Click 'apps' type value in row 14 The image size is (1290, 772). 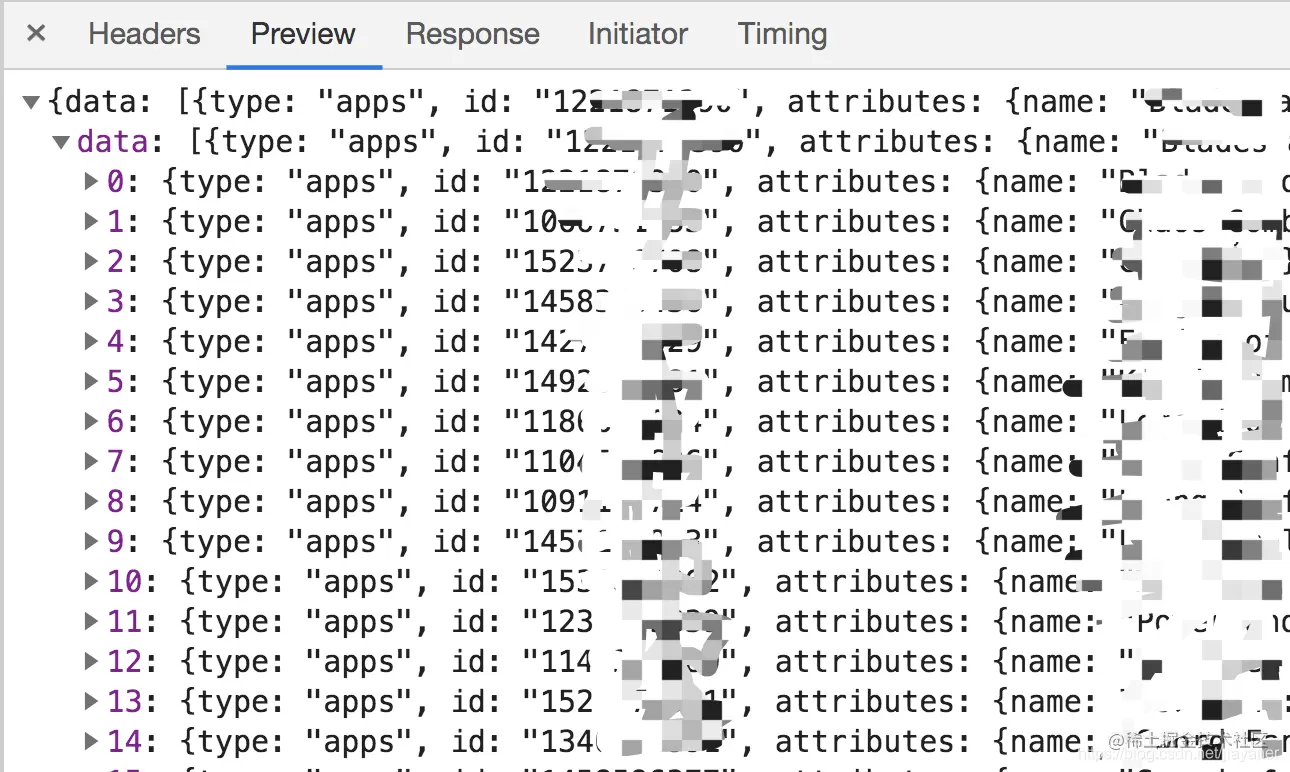[x=358, y=744]
